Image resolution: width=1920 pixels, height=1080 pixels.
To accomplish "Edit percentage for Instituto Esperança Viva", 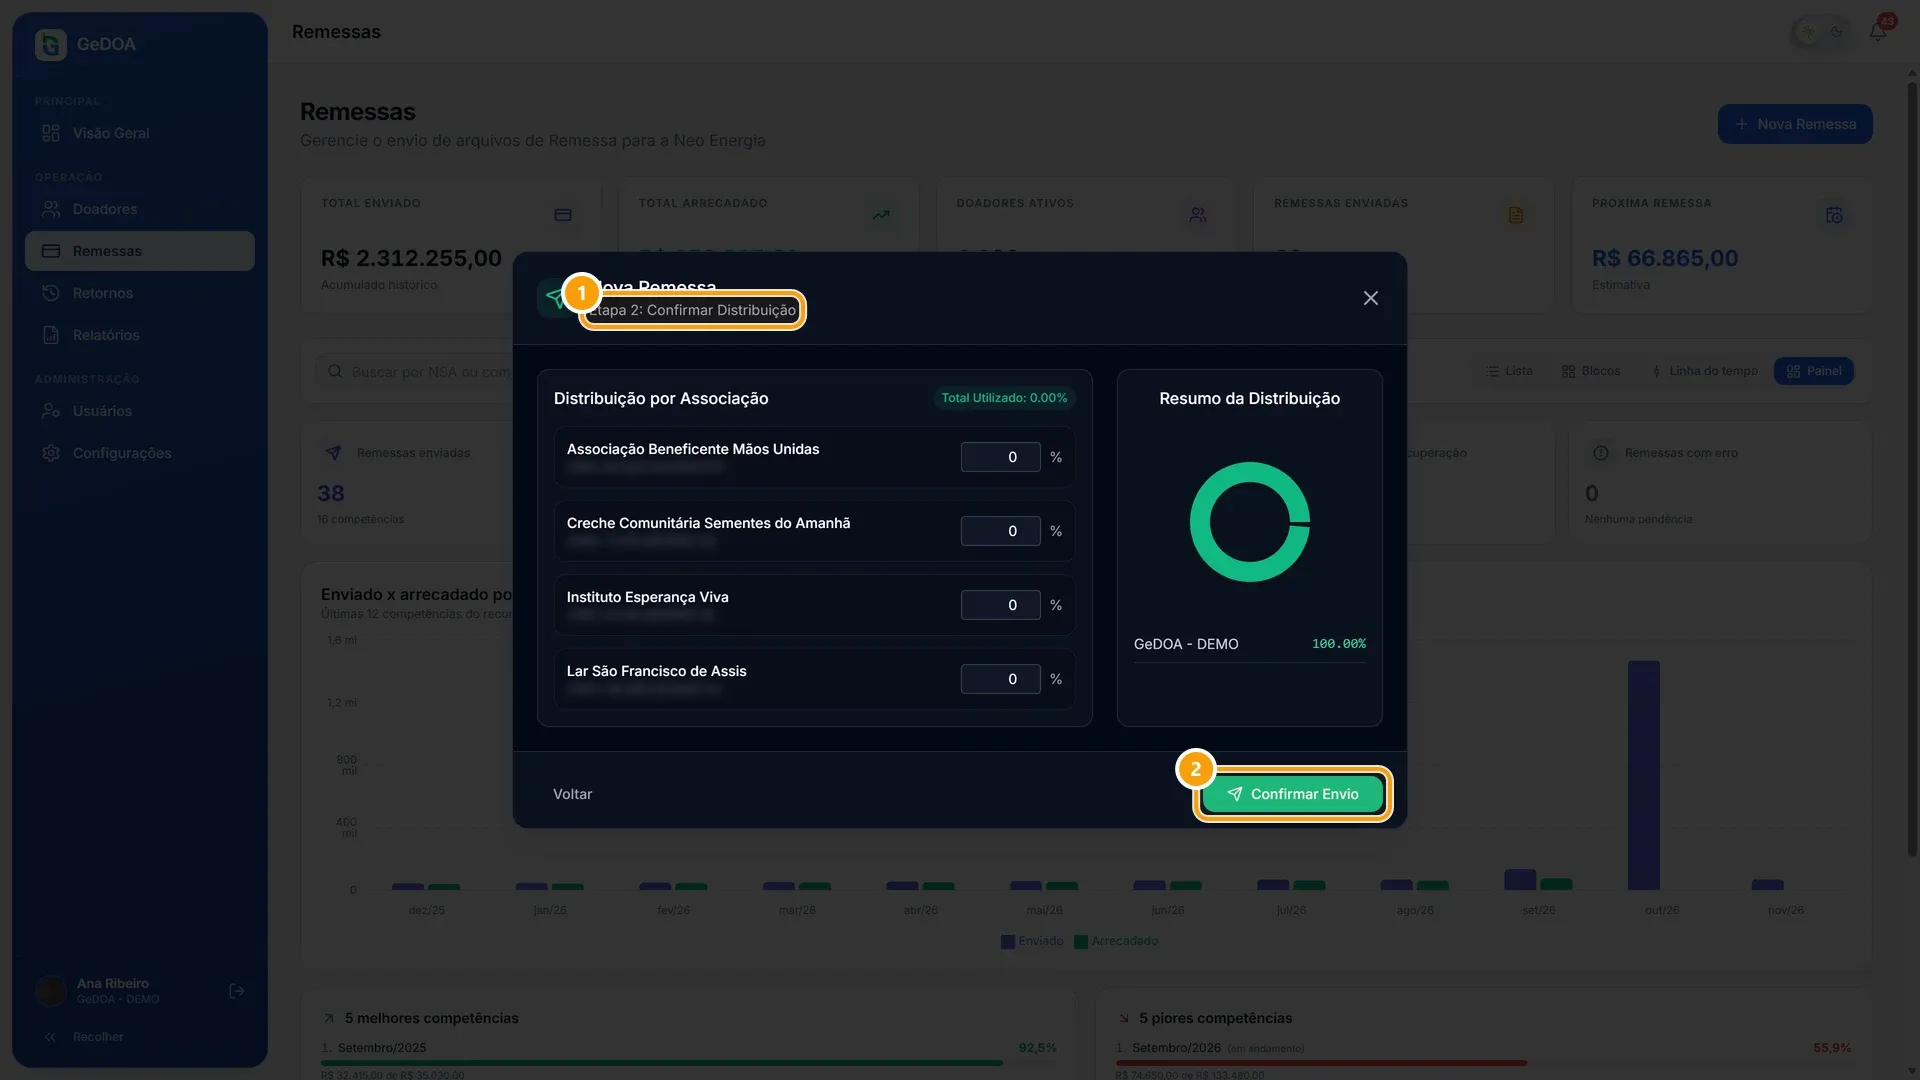I will click(x=1000, y=605).
